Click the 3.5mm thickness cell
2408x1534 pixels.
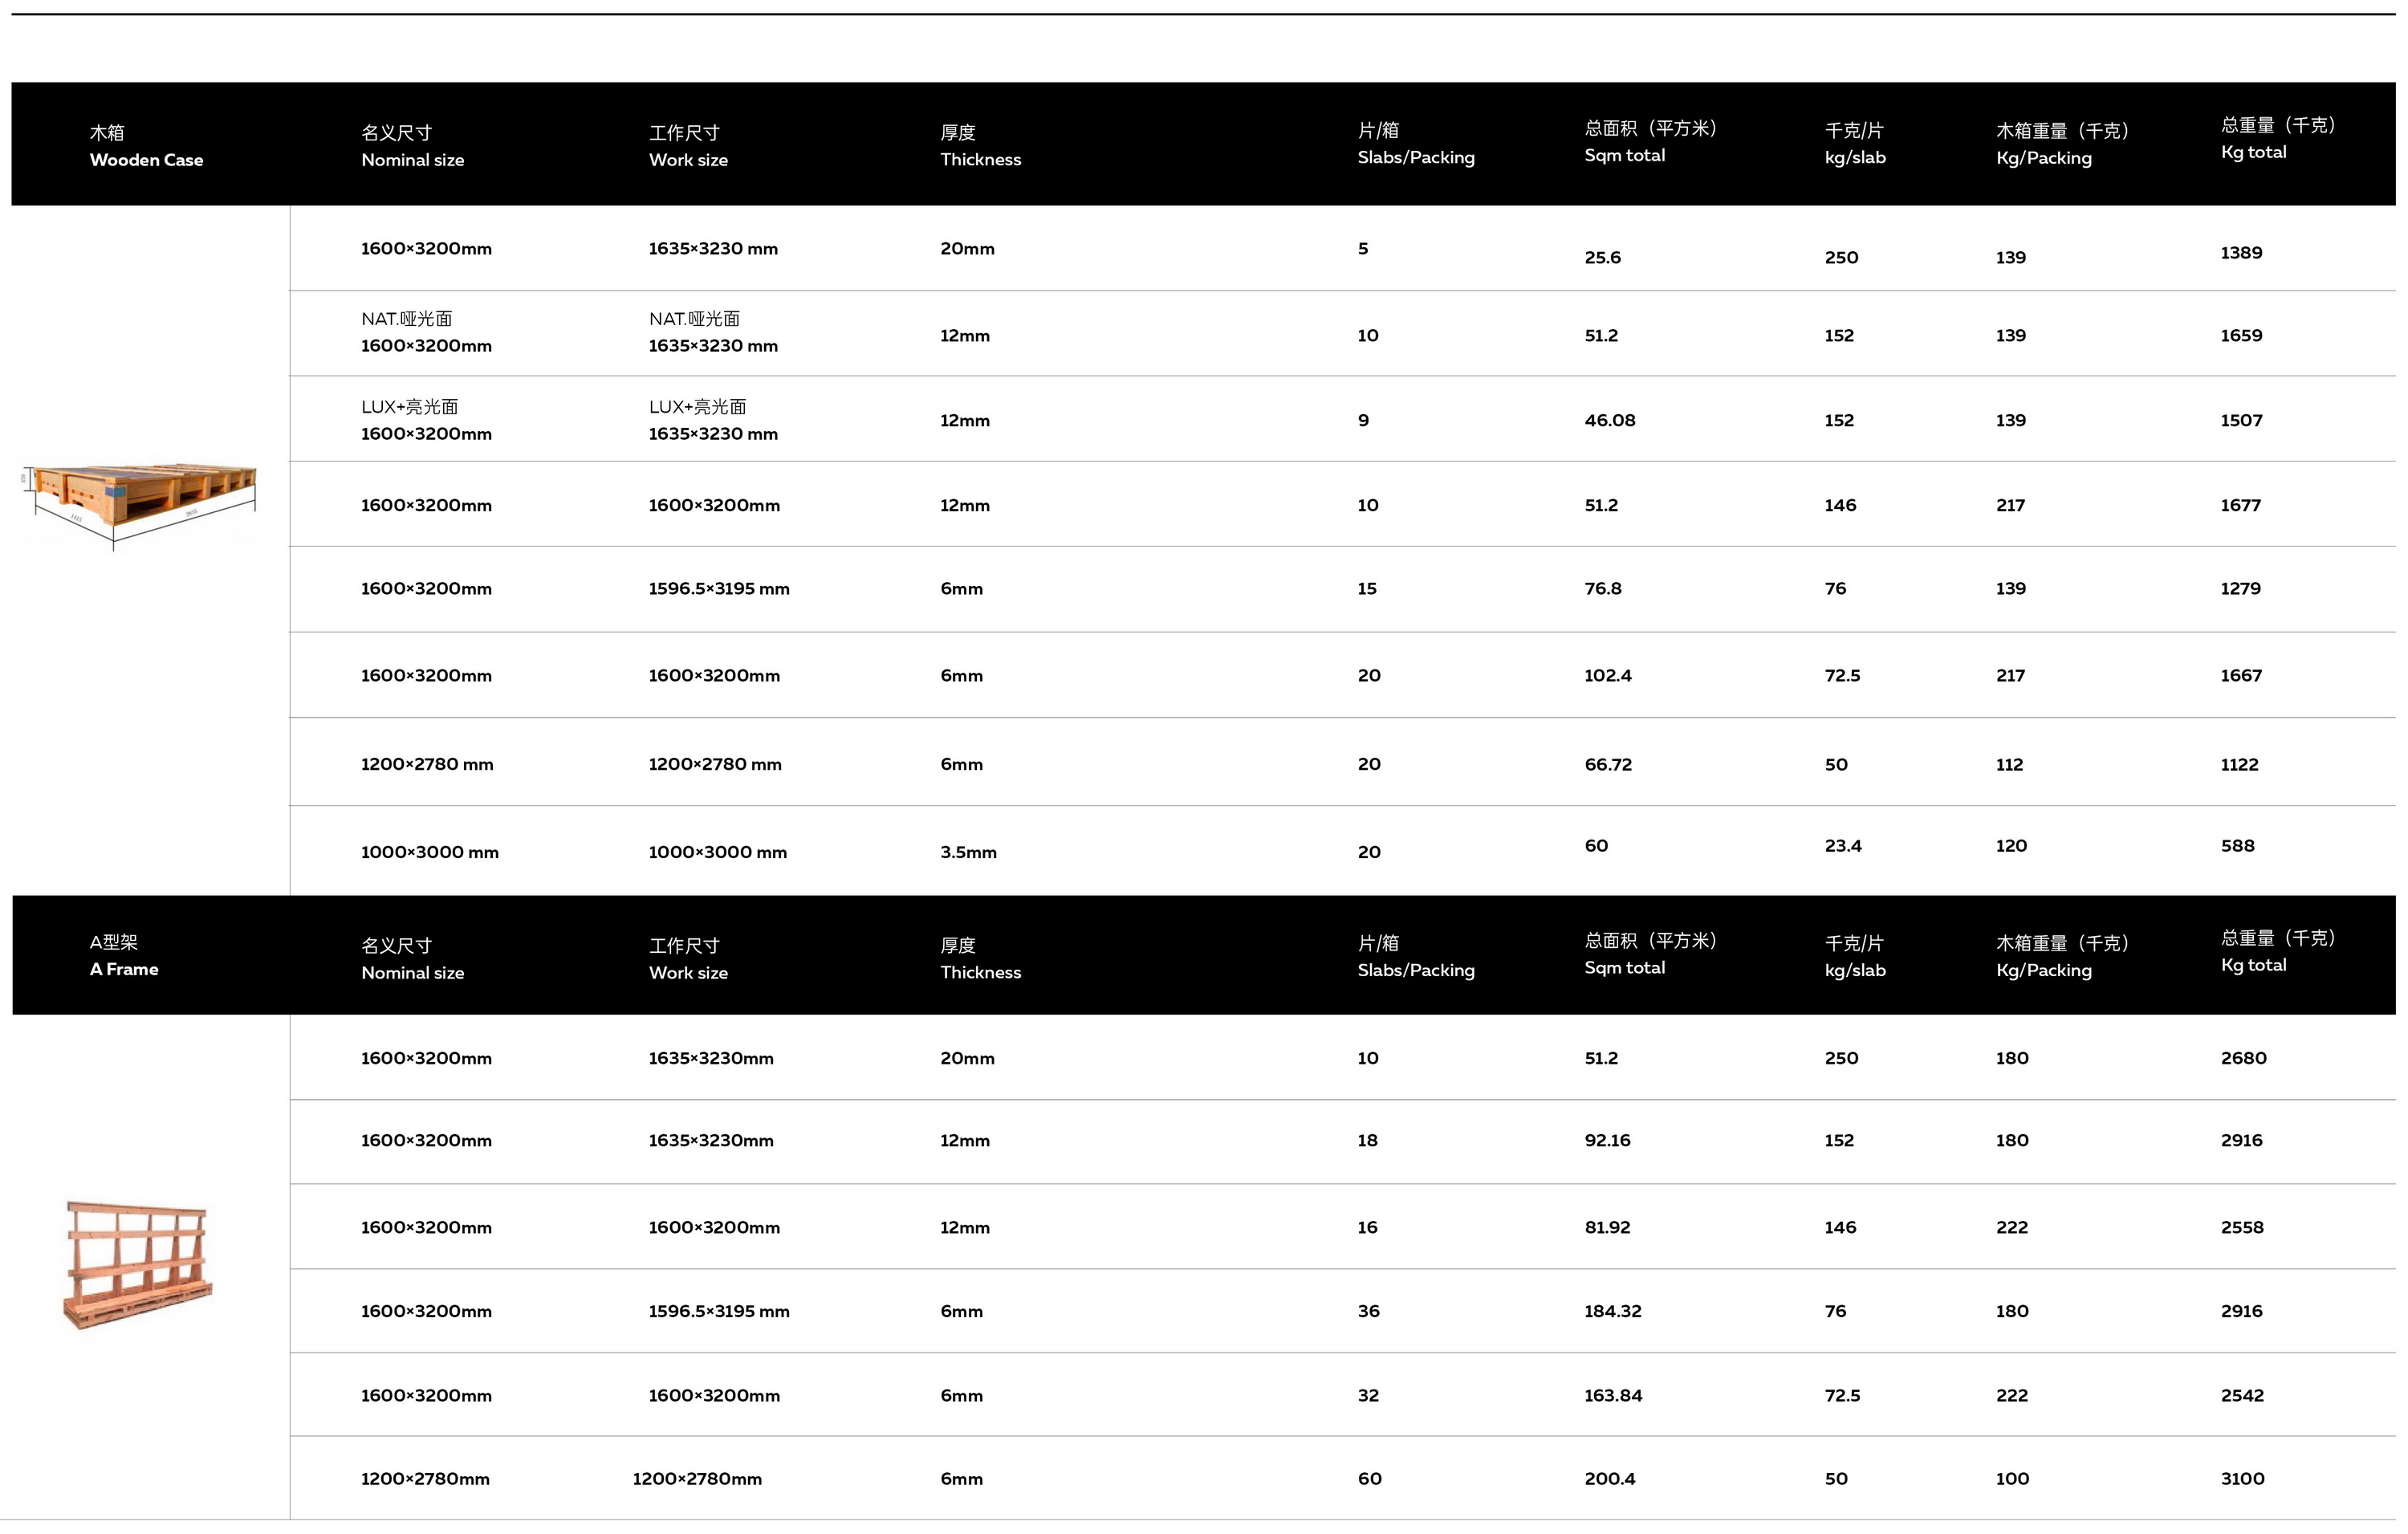(968, 853)
